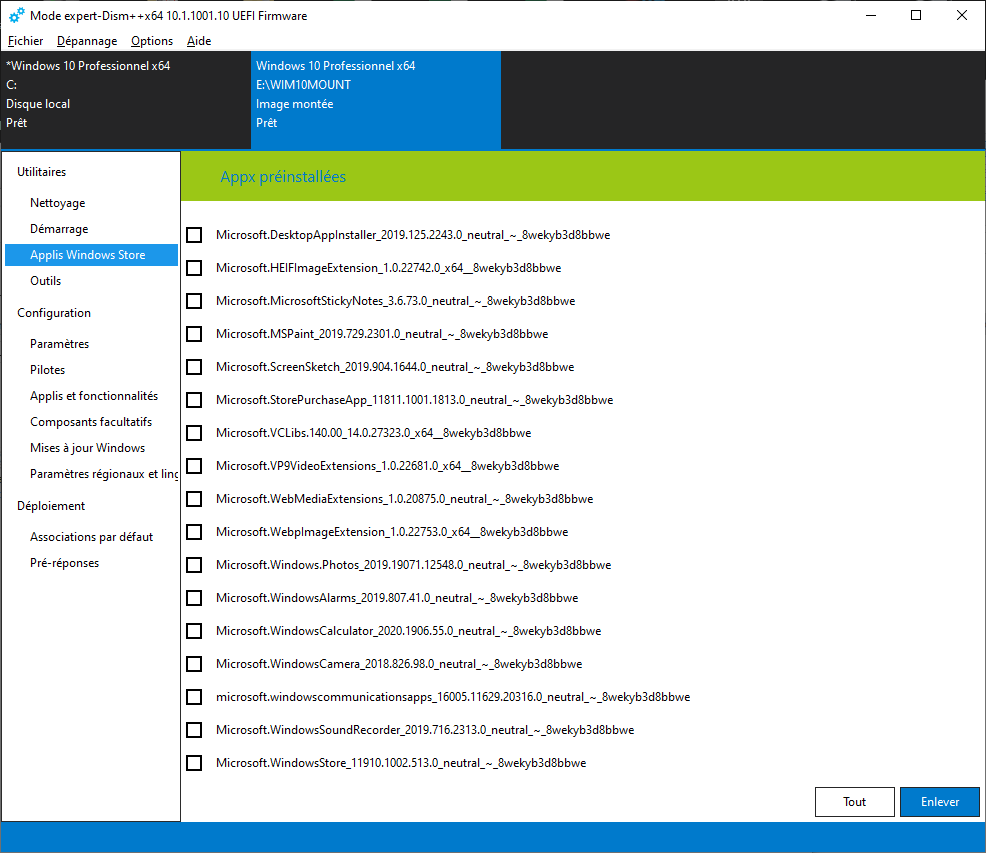Screen dimensions: 986x853
Task: Open Pilotes in the Configuration section
Action: coord(48,370)
